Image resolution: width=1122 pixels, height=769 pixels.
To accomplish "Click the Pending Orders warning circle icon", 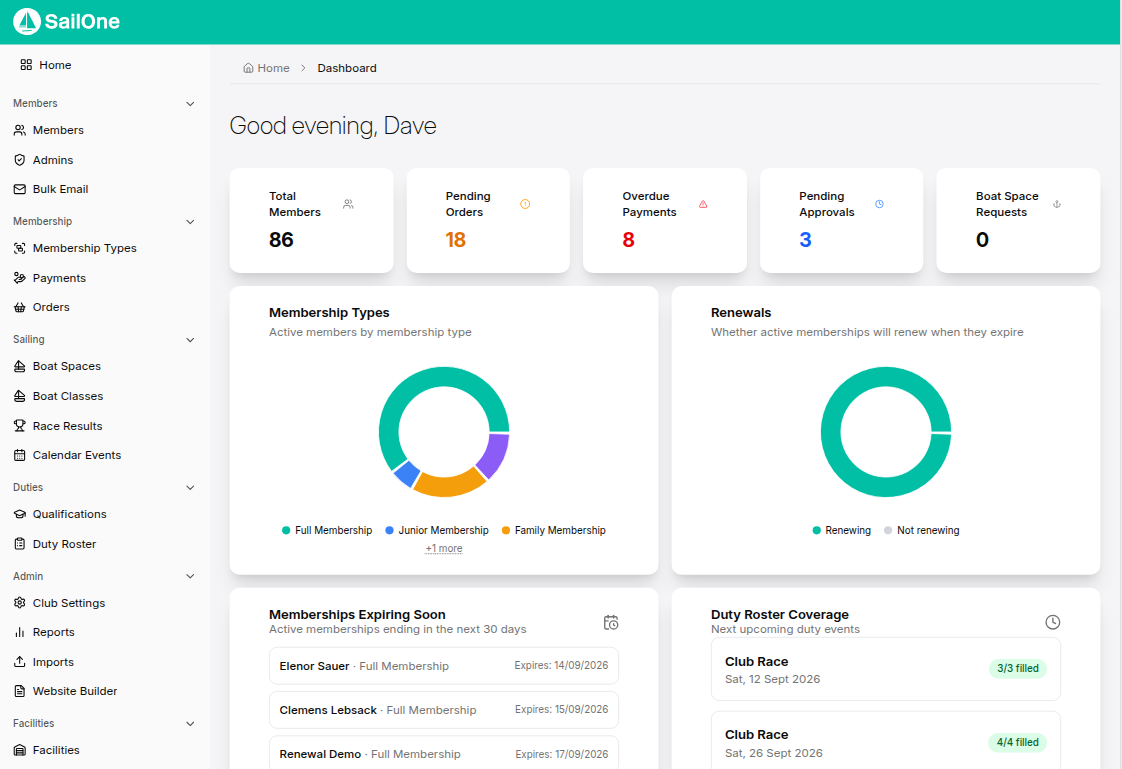I will (x=525, y=205).
